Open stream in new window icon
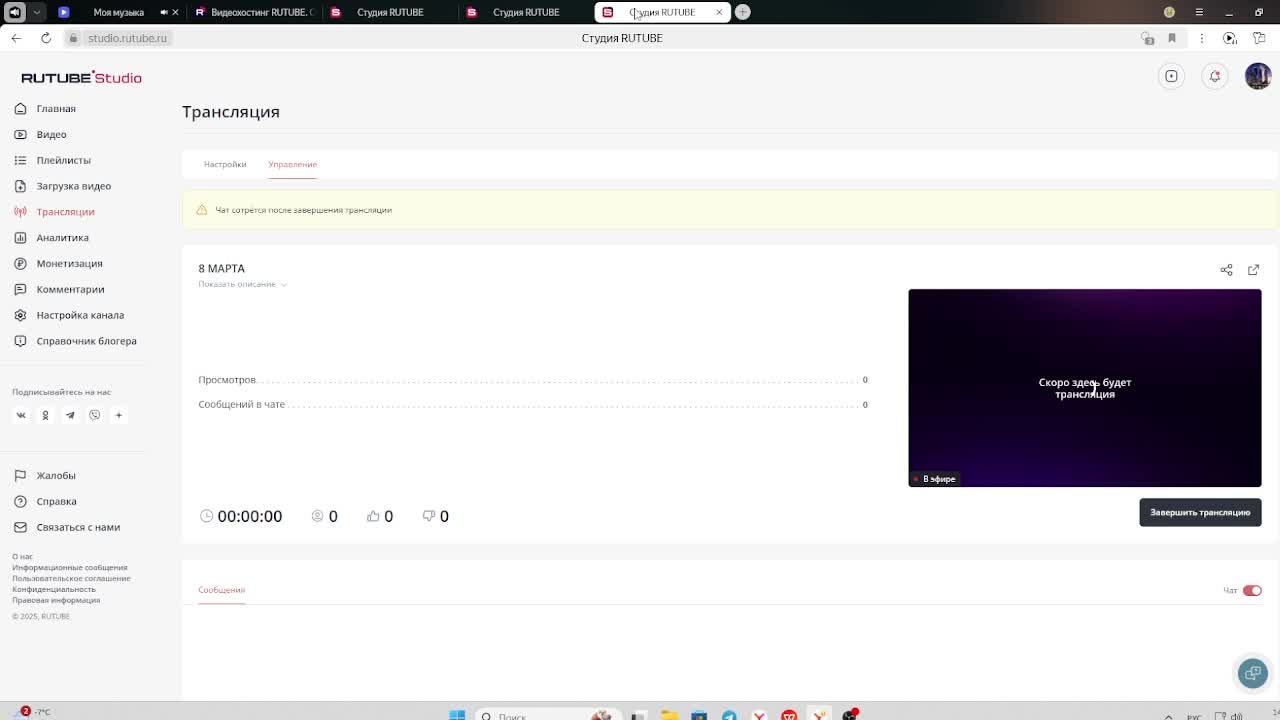The width and height of the screenshot is (1280, 720). pyautogui.click(x=1253, y=270)
